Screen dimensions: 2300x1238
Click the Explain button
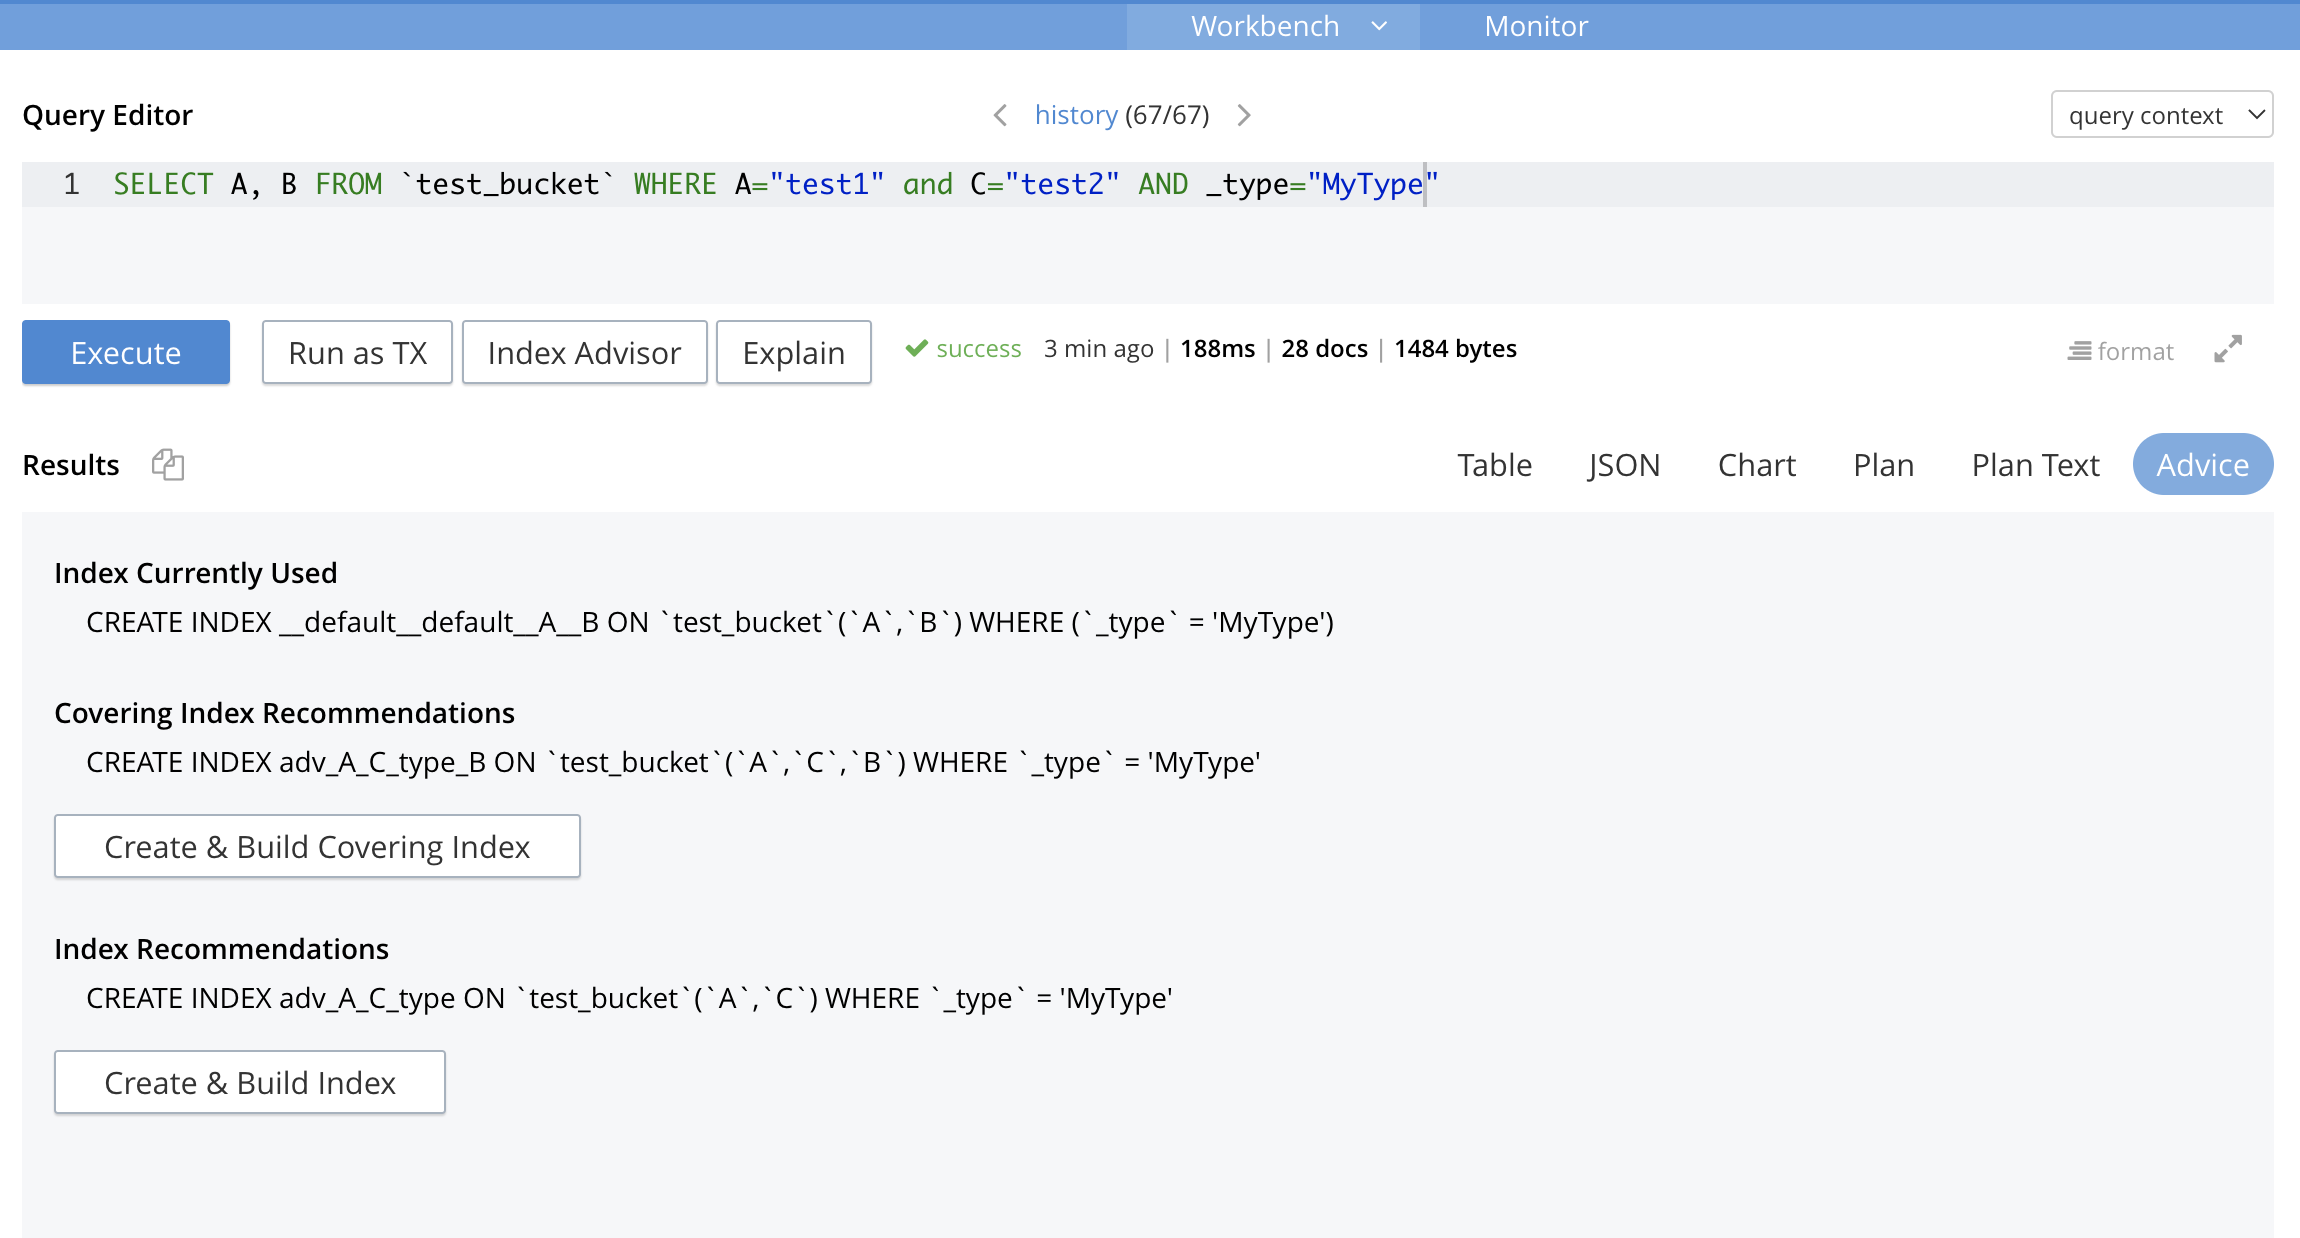[x=793, y=352]
